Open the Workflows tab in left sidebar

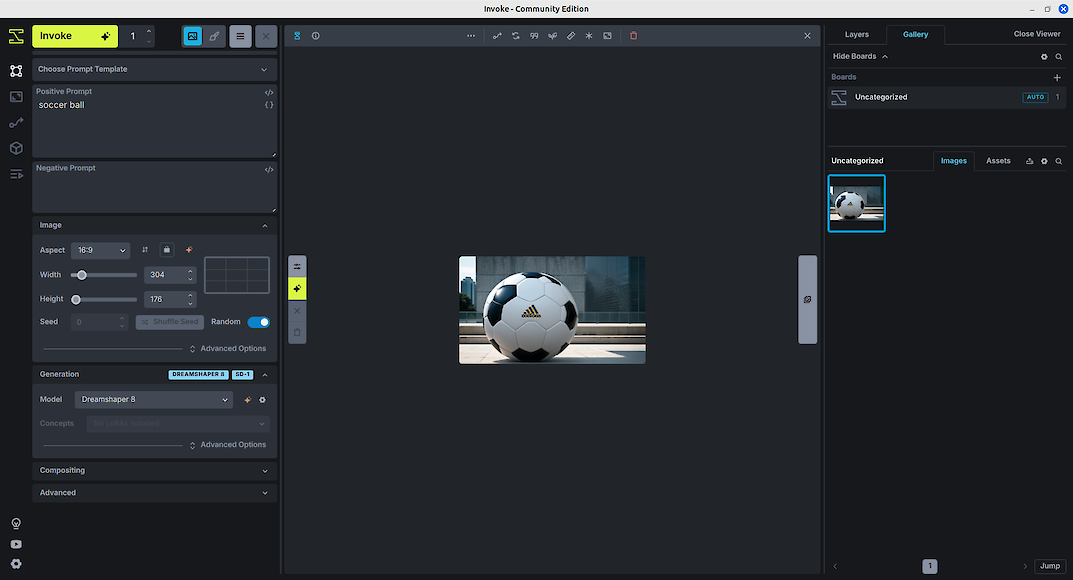point(16,122)
